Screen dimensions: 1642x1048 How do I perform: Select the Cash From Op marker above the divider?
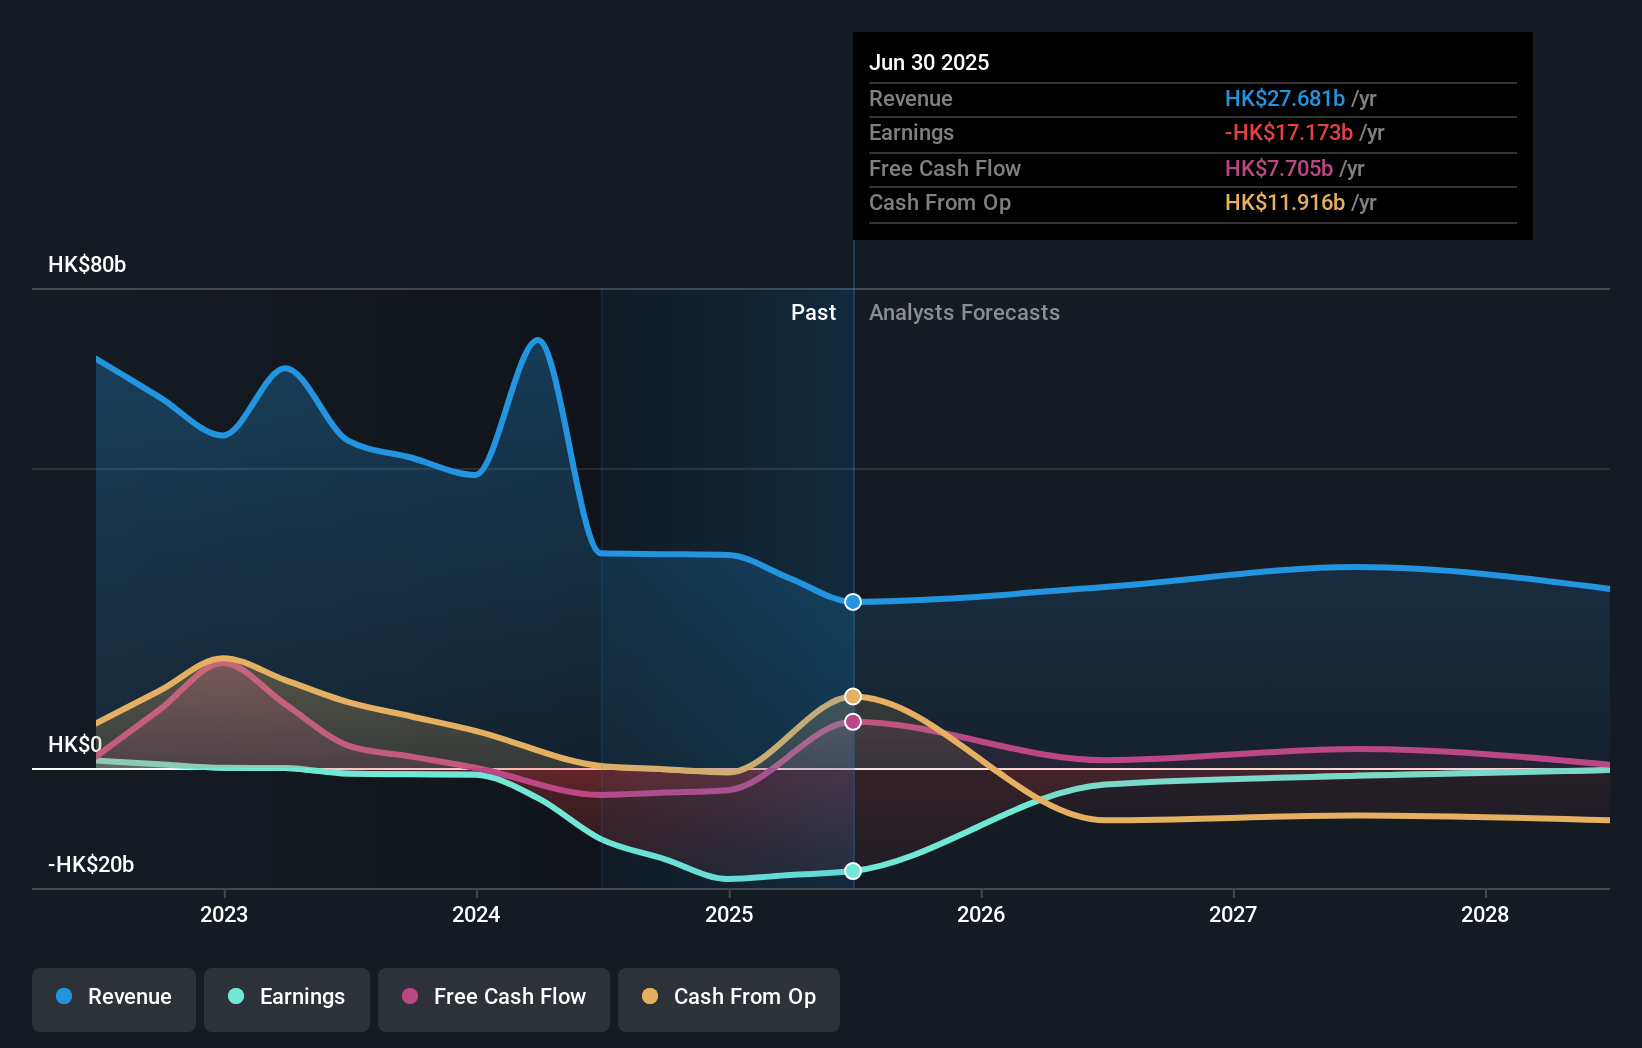click(853, 695)
